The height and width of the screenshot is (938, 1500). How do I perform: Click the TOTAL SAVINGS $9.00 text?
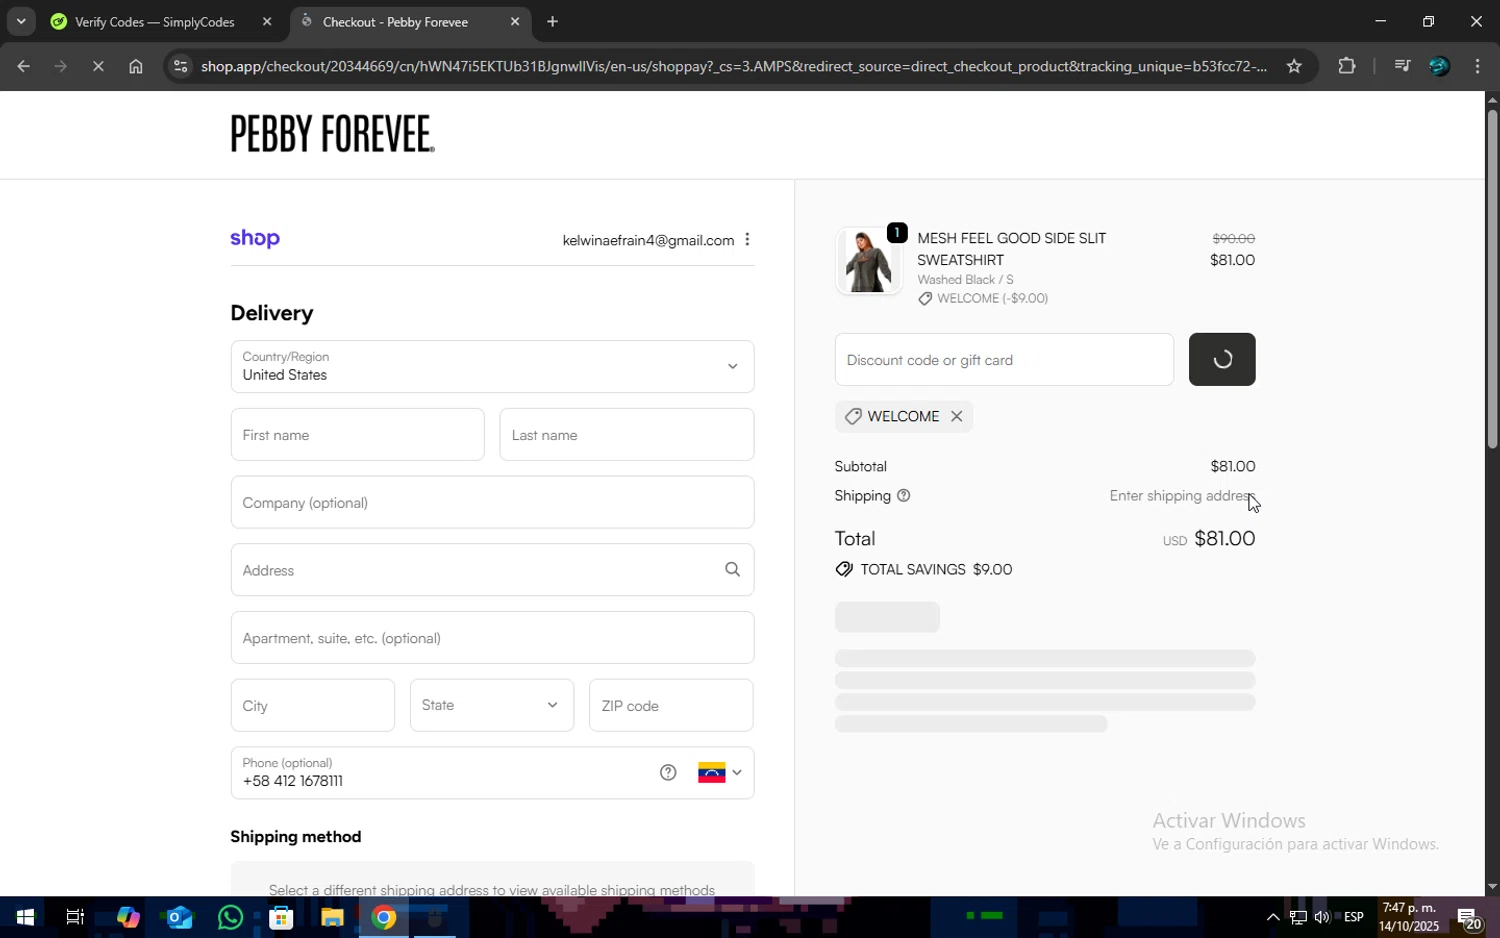click(936, 570)
